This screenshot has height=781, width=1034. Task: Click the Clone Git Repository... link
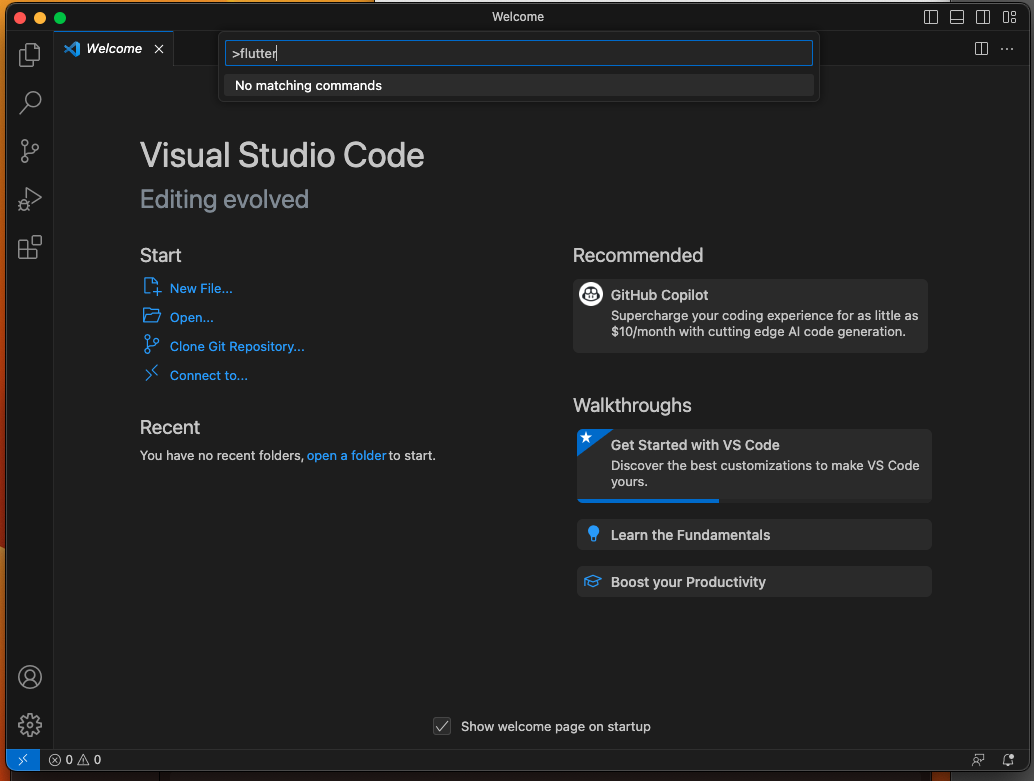tap(237, 346)
